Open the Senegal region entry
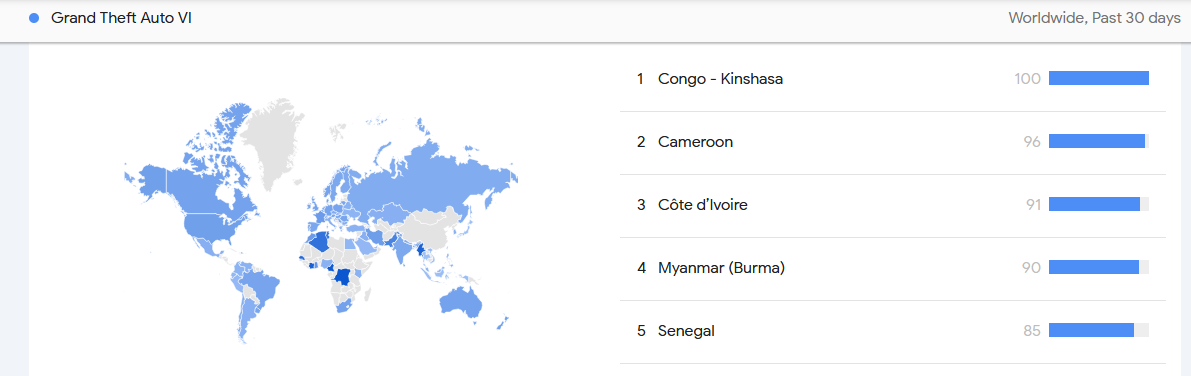Screen dimensions: 1191x376 coord(687,330)
